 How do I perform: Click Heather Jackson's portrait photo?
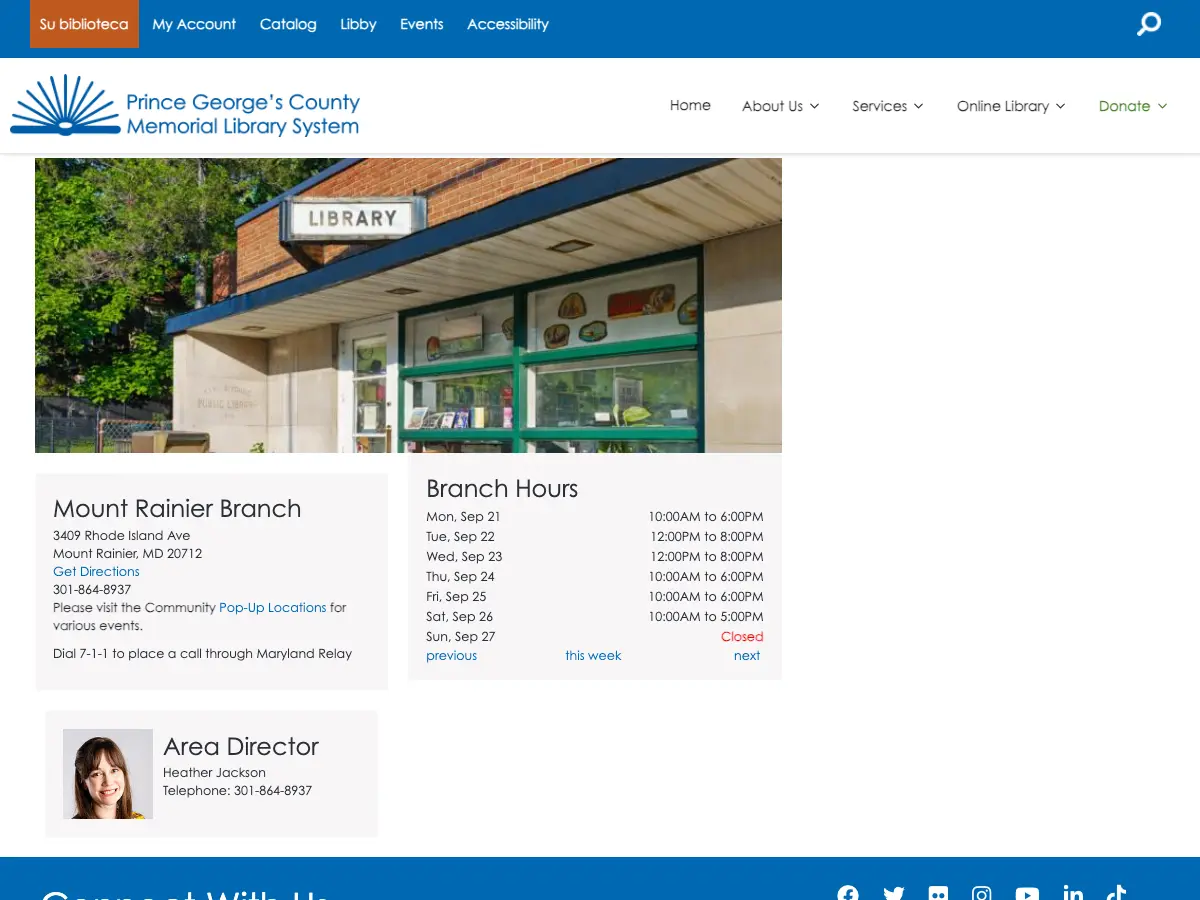[x=108, y=774]
